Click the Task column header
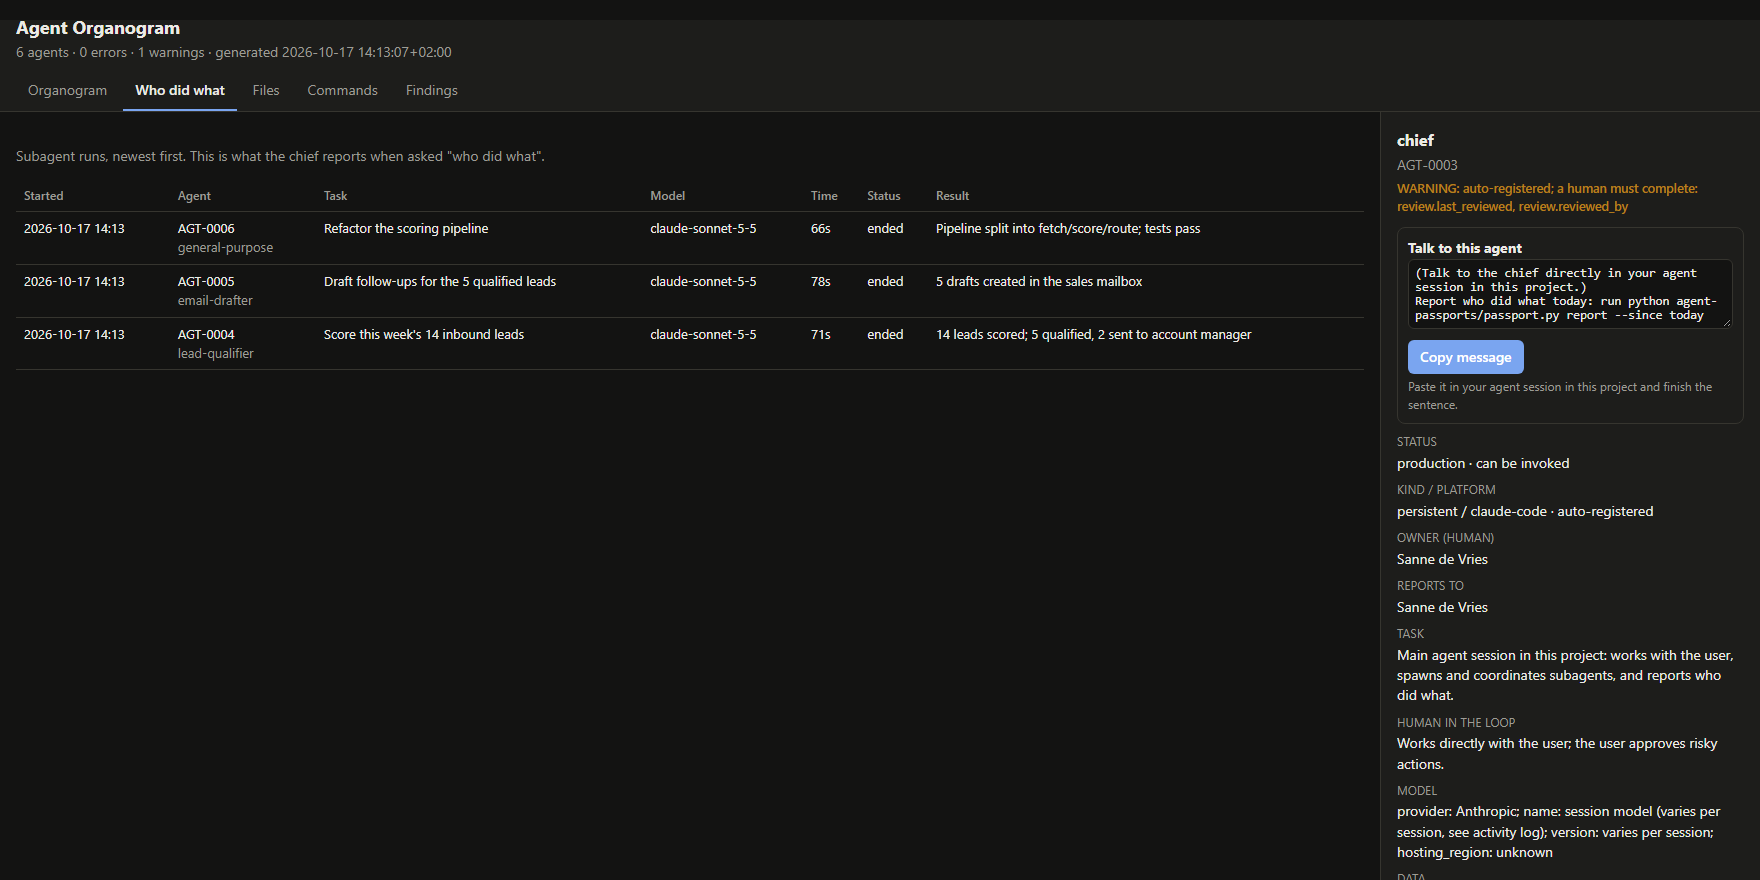The width and height of the screenshot is (1760, 880). 336,196
